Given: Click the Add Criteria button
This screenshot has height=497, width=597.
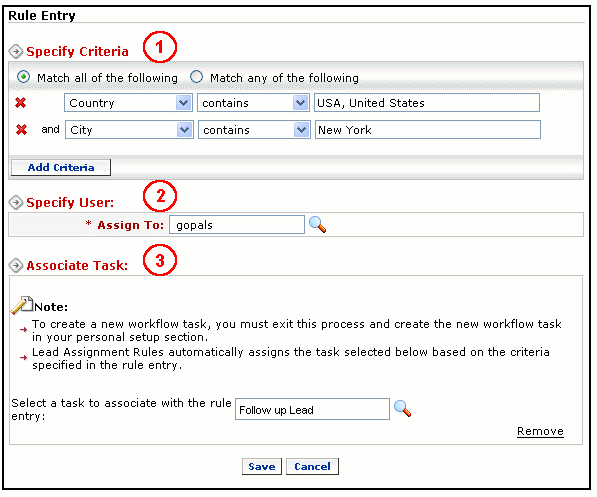Looking at the screenshot, I should tap(61, 168).
